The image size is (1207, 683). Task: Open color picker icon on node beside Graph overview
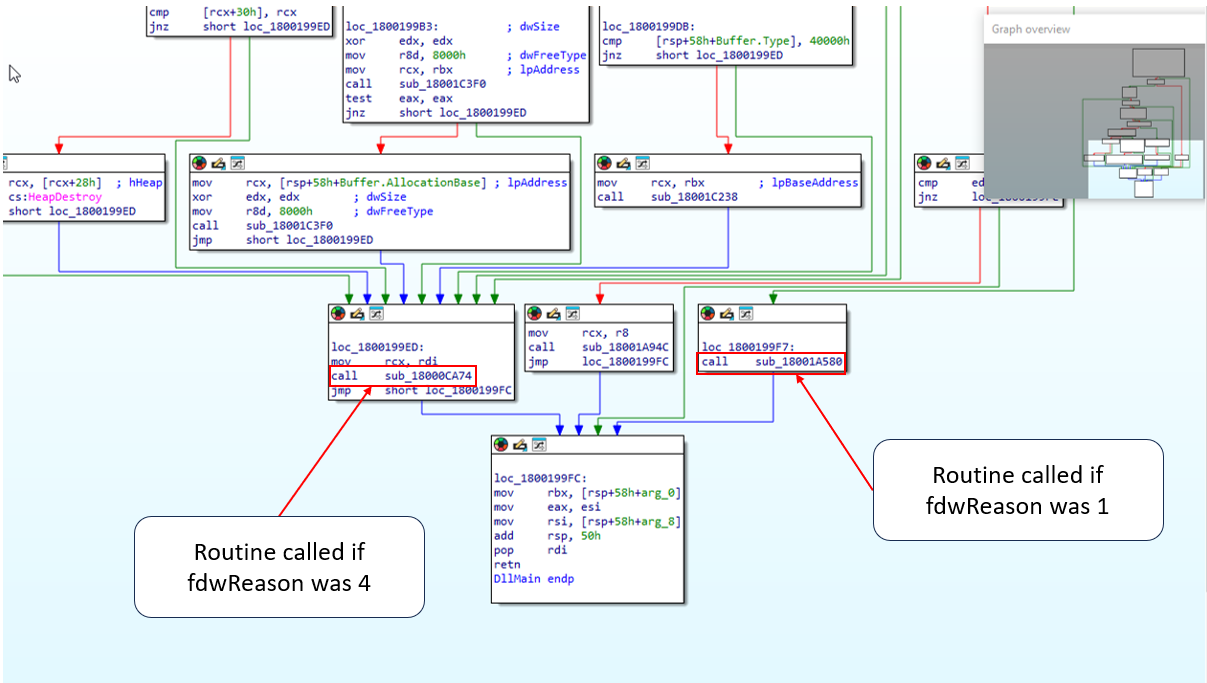tap(926, 163)
